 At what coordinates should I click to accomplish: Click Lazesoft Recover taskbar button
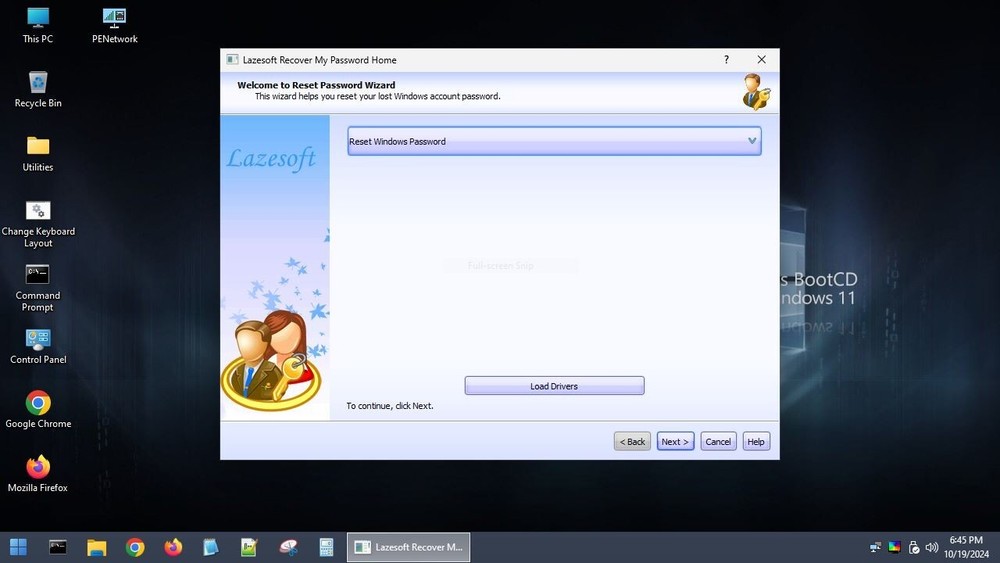pos(409,547)
